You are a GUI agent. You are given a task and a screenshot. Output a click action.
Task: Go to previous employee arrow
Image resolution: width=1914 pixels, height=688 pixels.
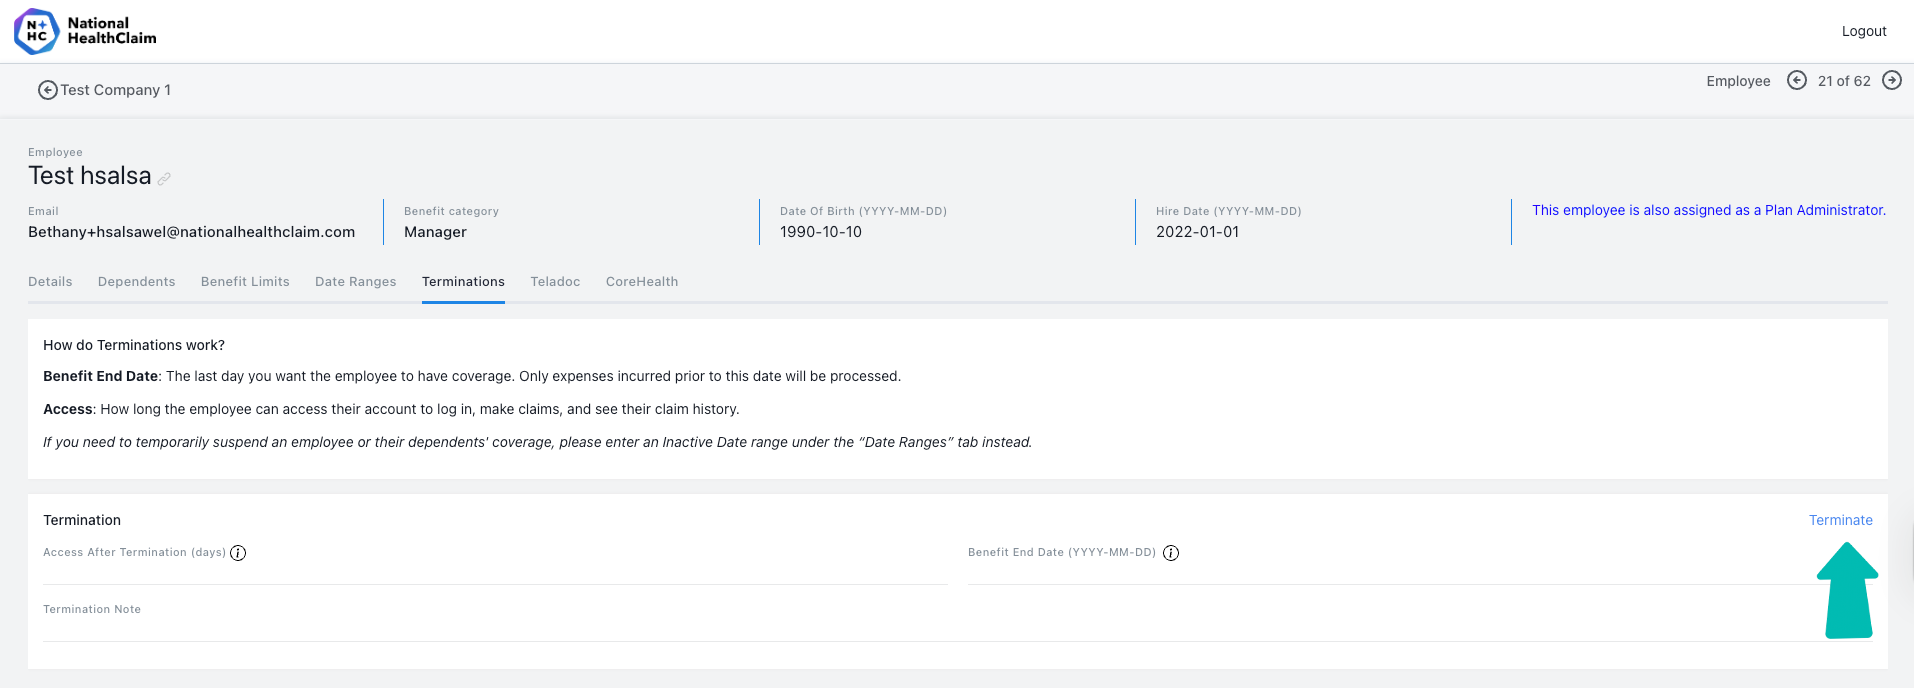pyautogui.click(x=1797, y=80)
